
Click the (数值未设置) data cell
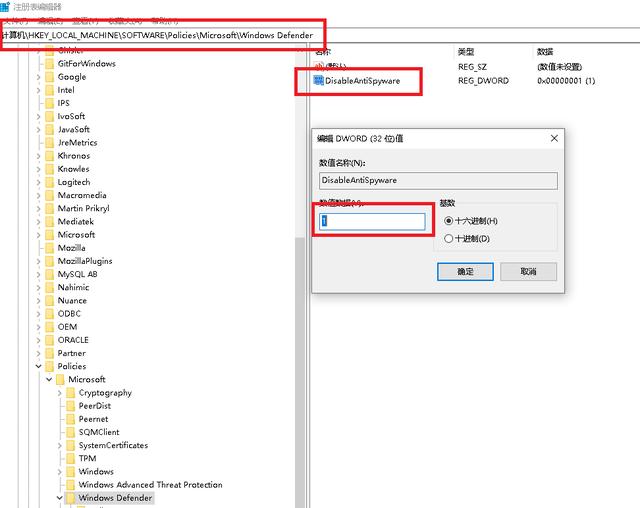tap(559, 67)
